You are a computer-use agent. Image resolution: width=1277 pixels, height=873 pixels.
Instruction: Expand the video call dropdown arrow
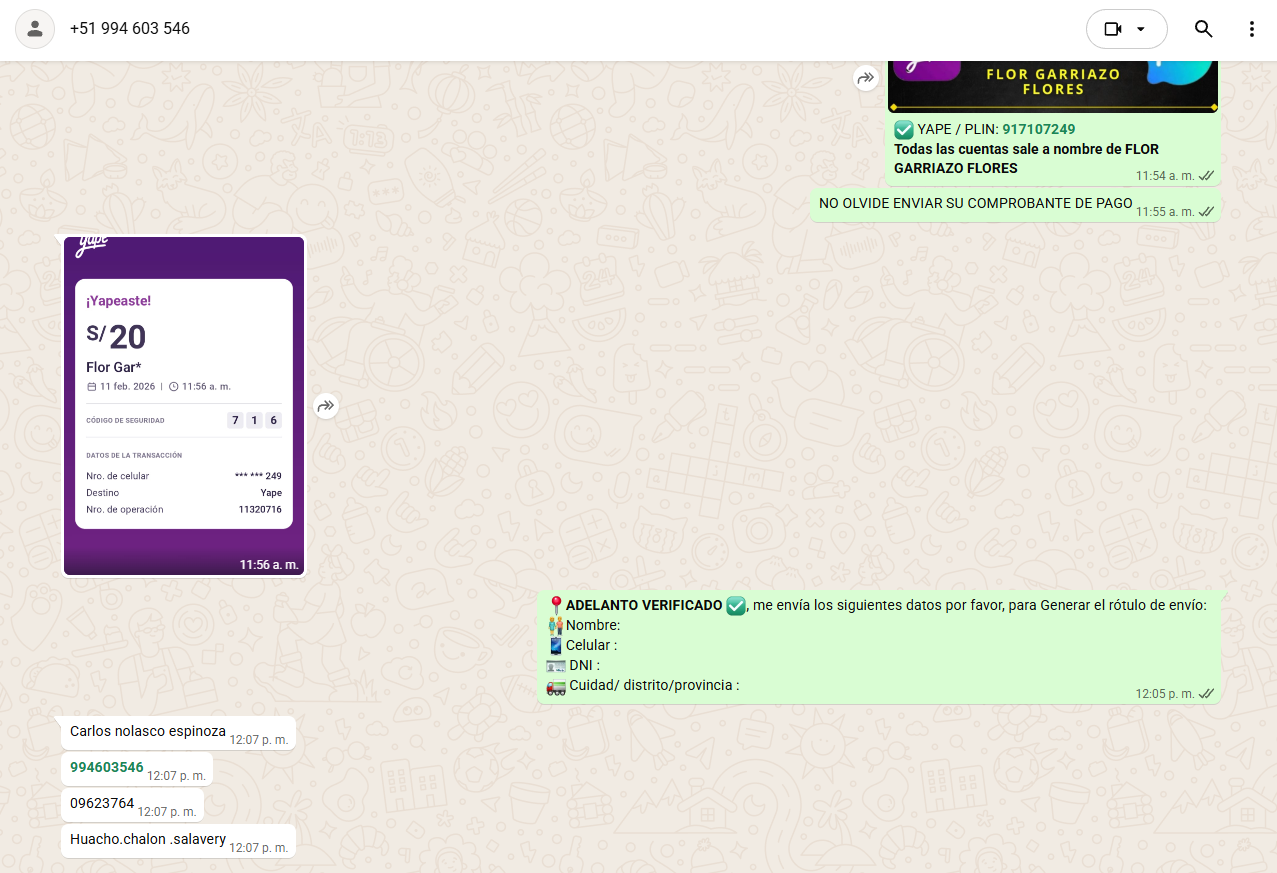pos(1141,29)
